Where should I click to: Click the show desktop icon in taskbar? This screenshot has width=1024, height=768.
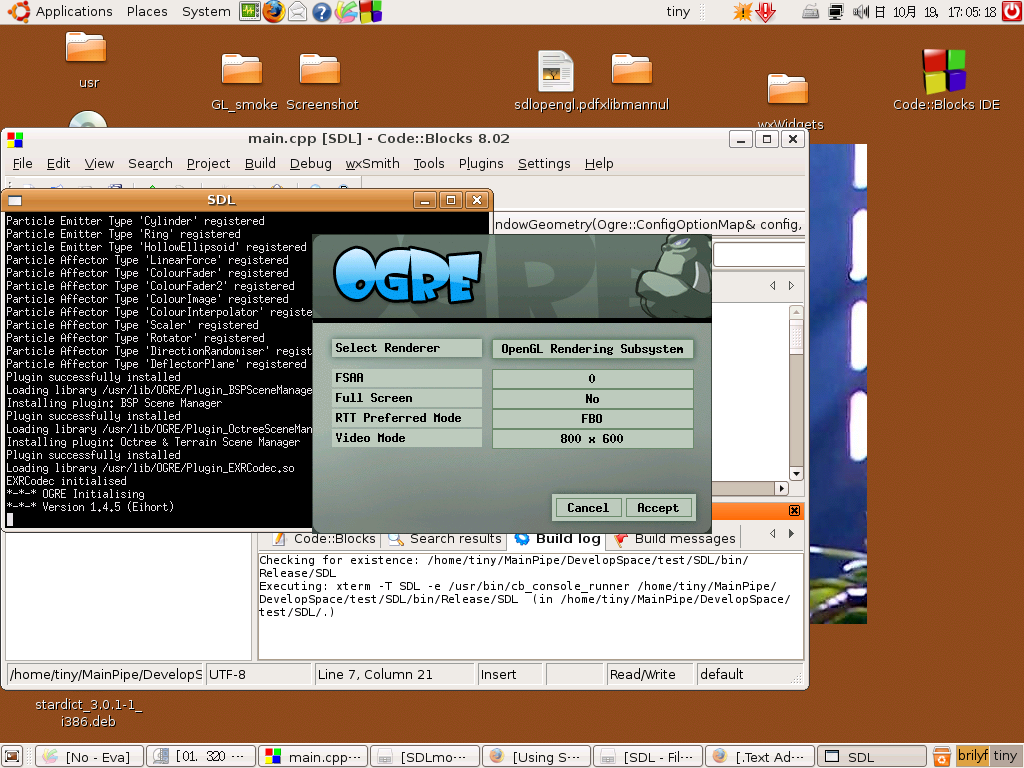tap(12, 756)
